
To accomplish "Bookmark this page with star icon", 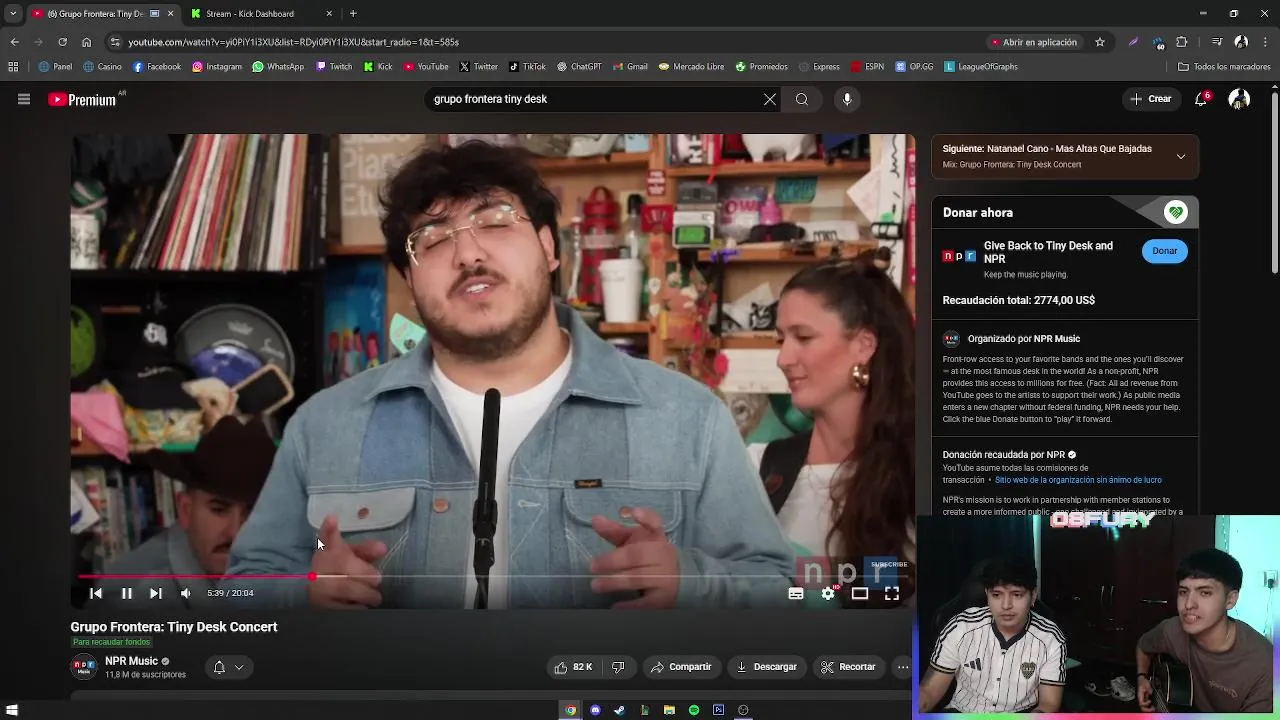I will [1100, 42].
